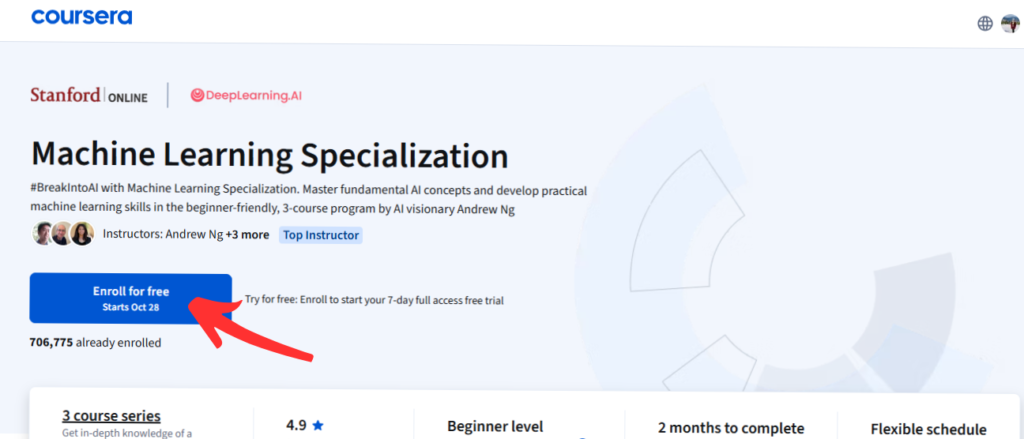
Task: Click the Top Instructor badge
Action: point(321,235)
